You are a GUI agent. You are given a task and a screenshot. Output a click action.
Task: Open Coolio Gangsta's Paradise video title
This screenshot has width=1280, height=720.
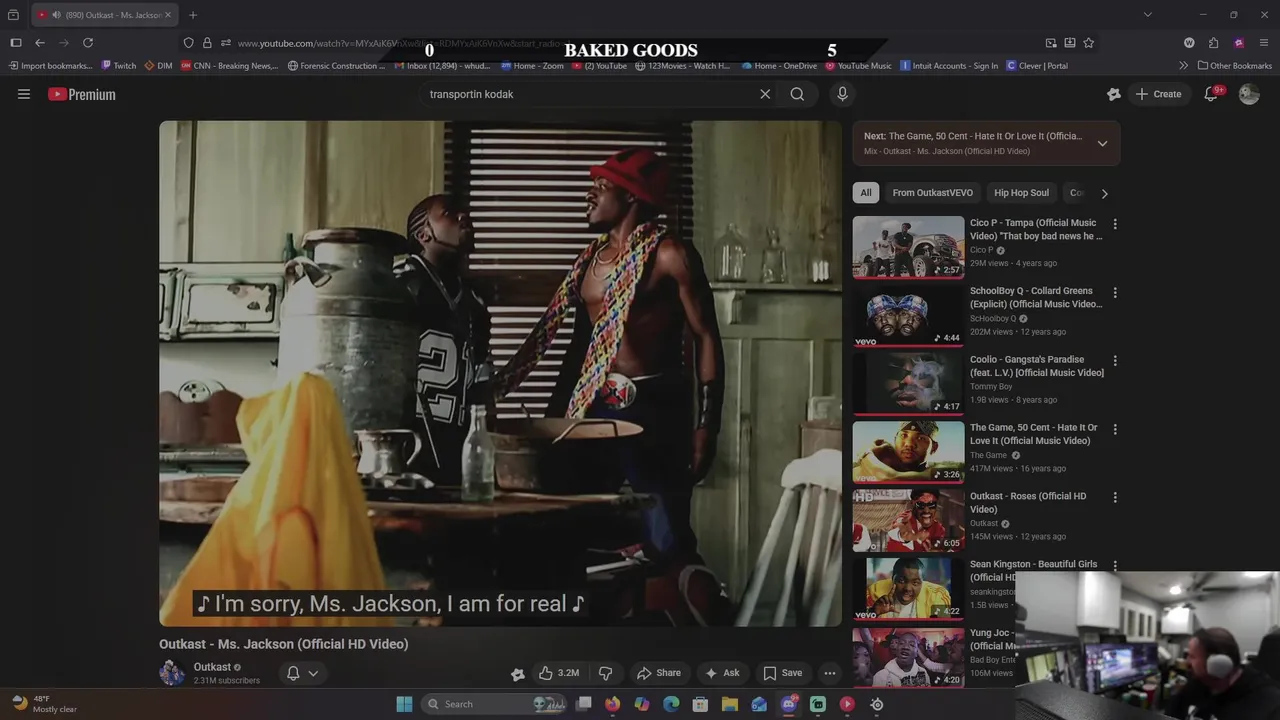point(1037,366)
